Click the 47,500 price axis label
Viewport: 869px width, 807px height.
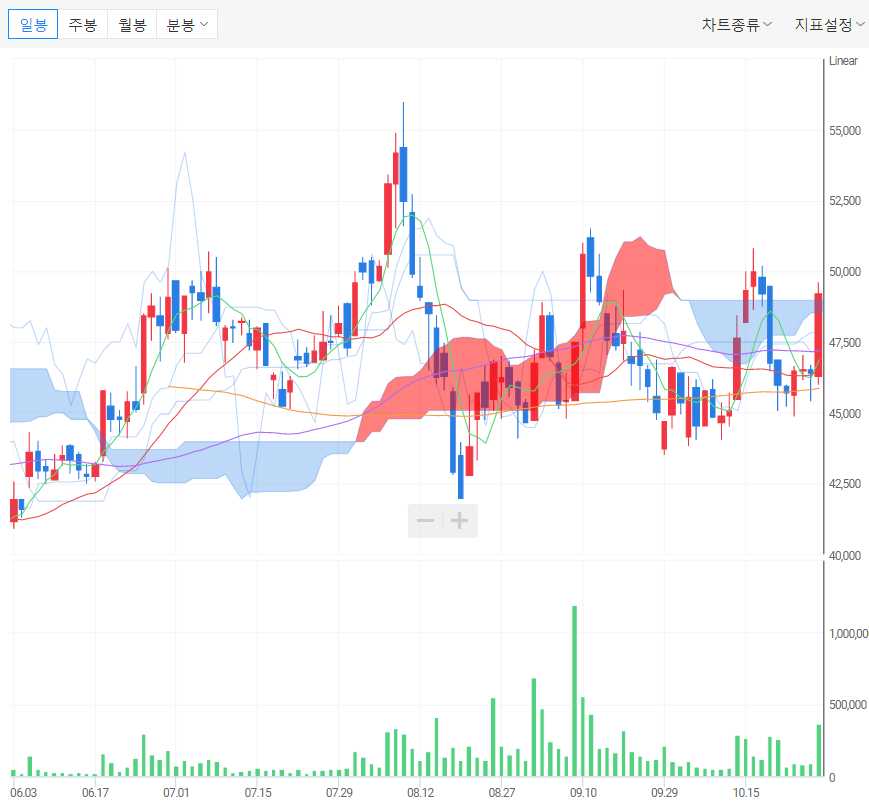point(845,343)
